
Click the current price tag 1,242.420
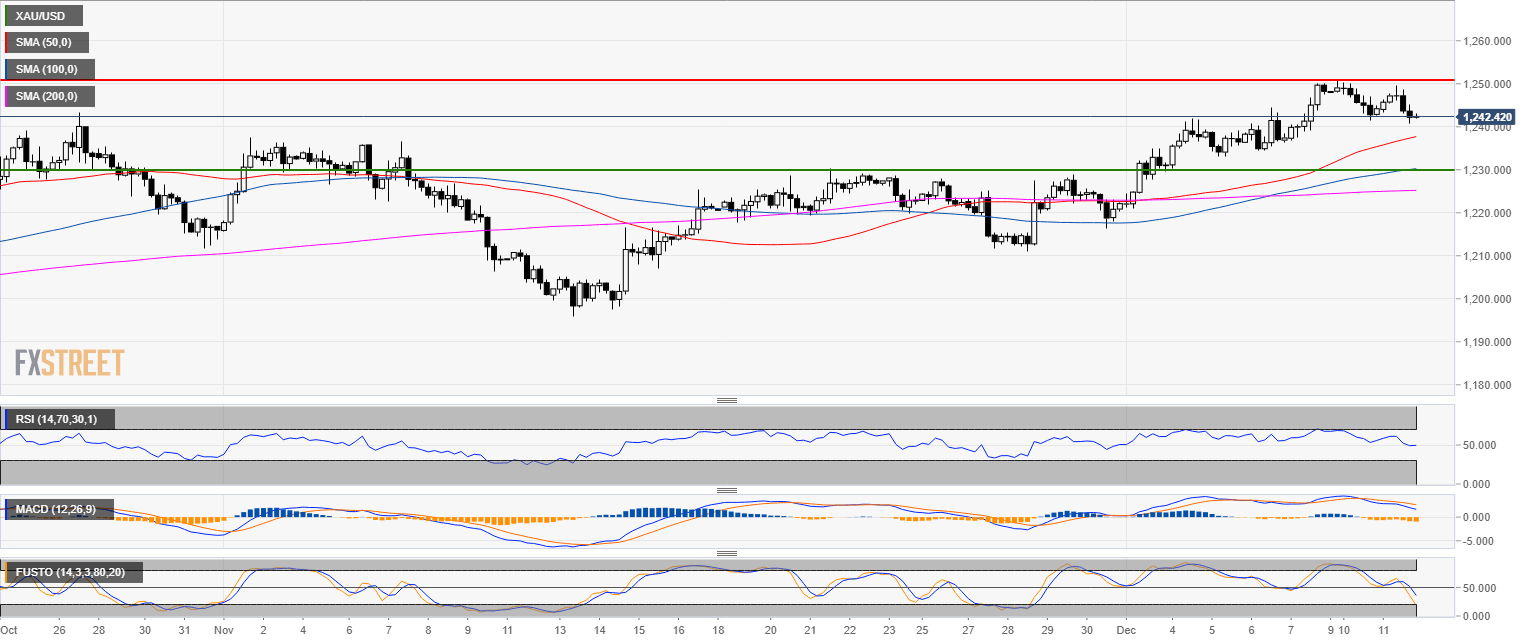(1486, 117)
